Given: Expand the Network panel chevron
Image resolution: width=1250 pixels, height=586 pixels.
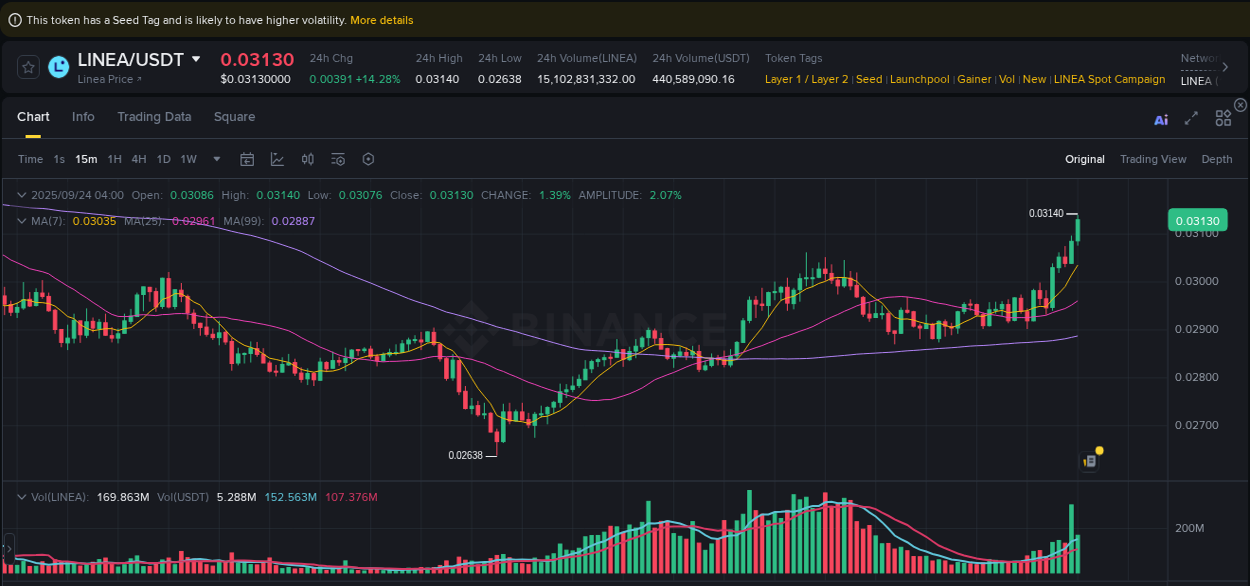Looking at the screenshot, I should 1224,68.
